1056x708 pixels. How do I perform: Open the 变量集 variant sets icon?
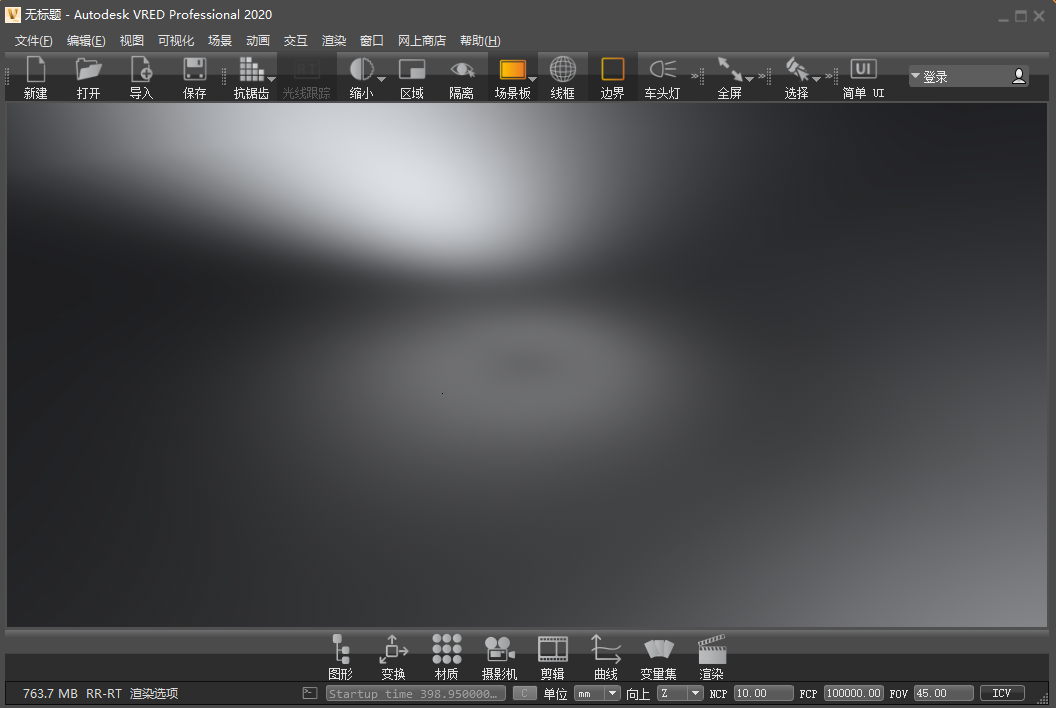pos(659,649)
